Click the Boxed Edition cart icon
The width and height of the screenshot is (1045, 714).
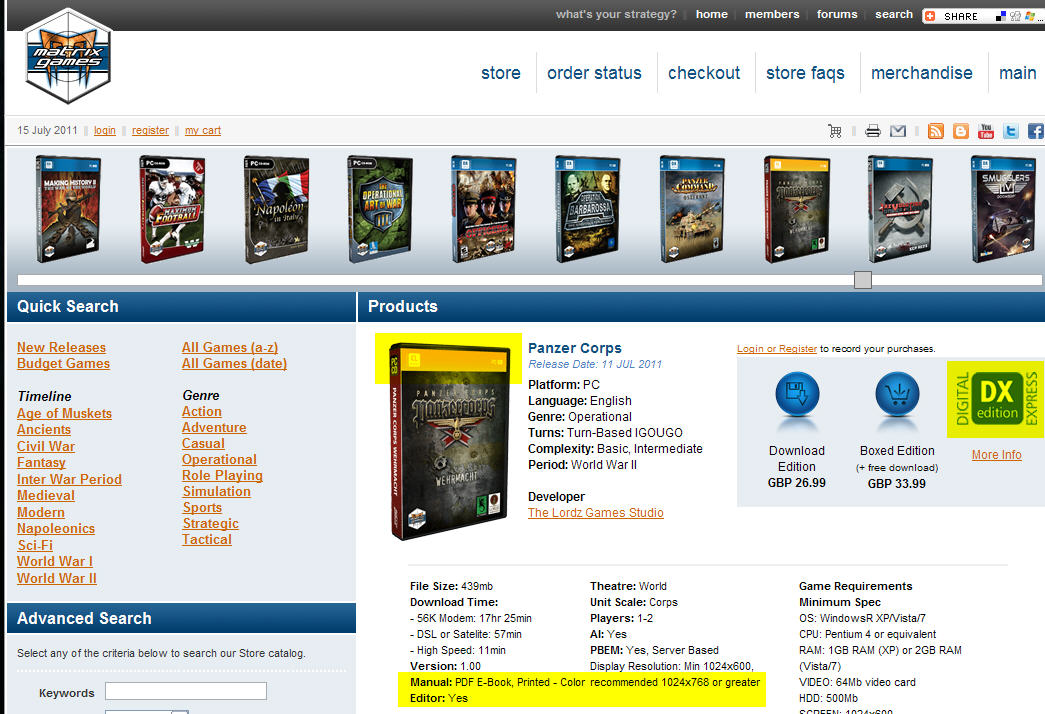(x=897, y=395)
